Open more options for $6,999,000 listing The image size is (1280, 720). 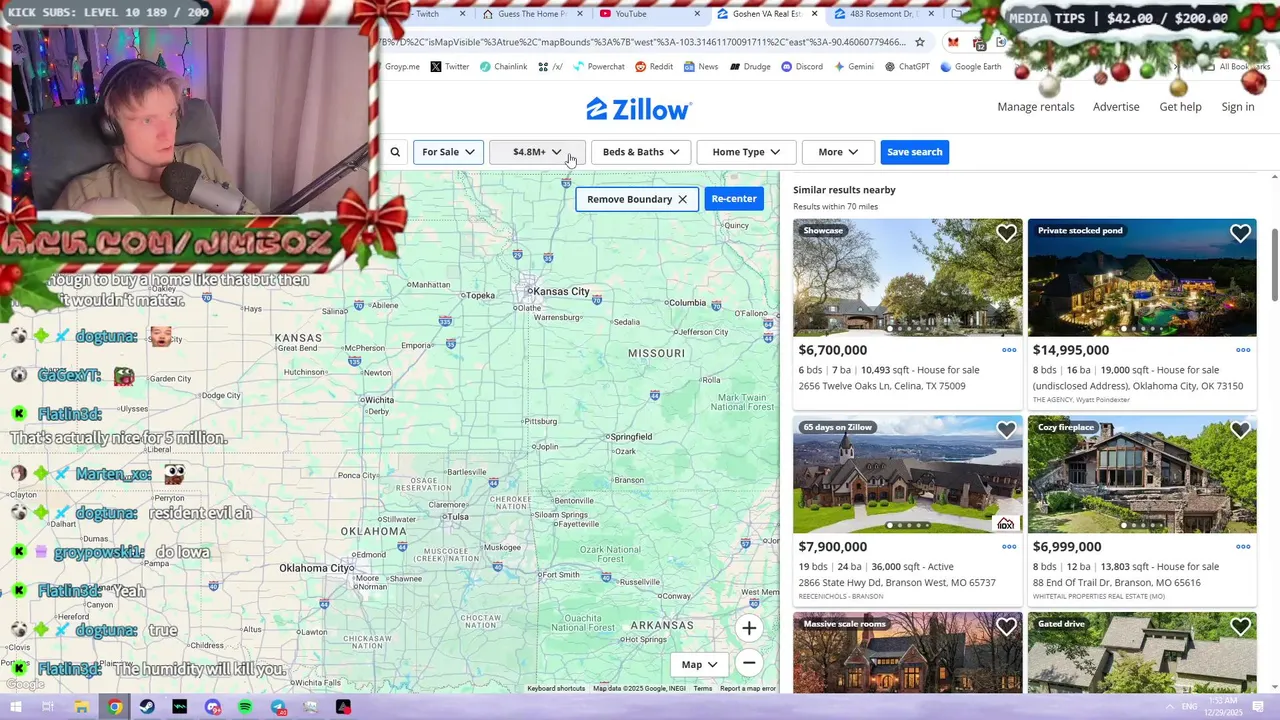point(1243,547)
